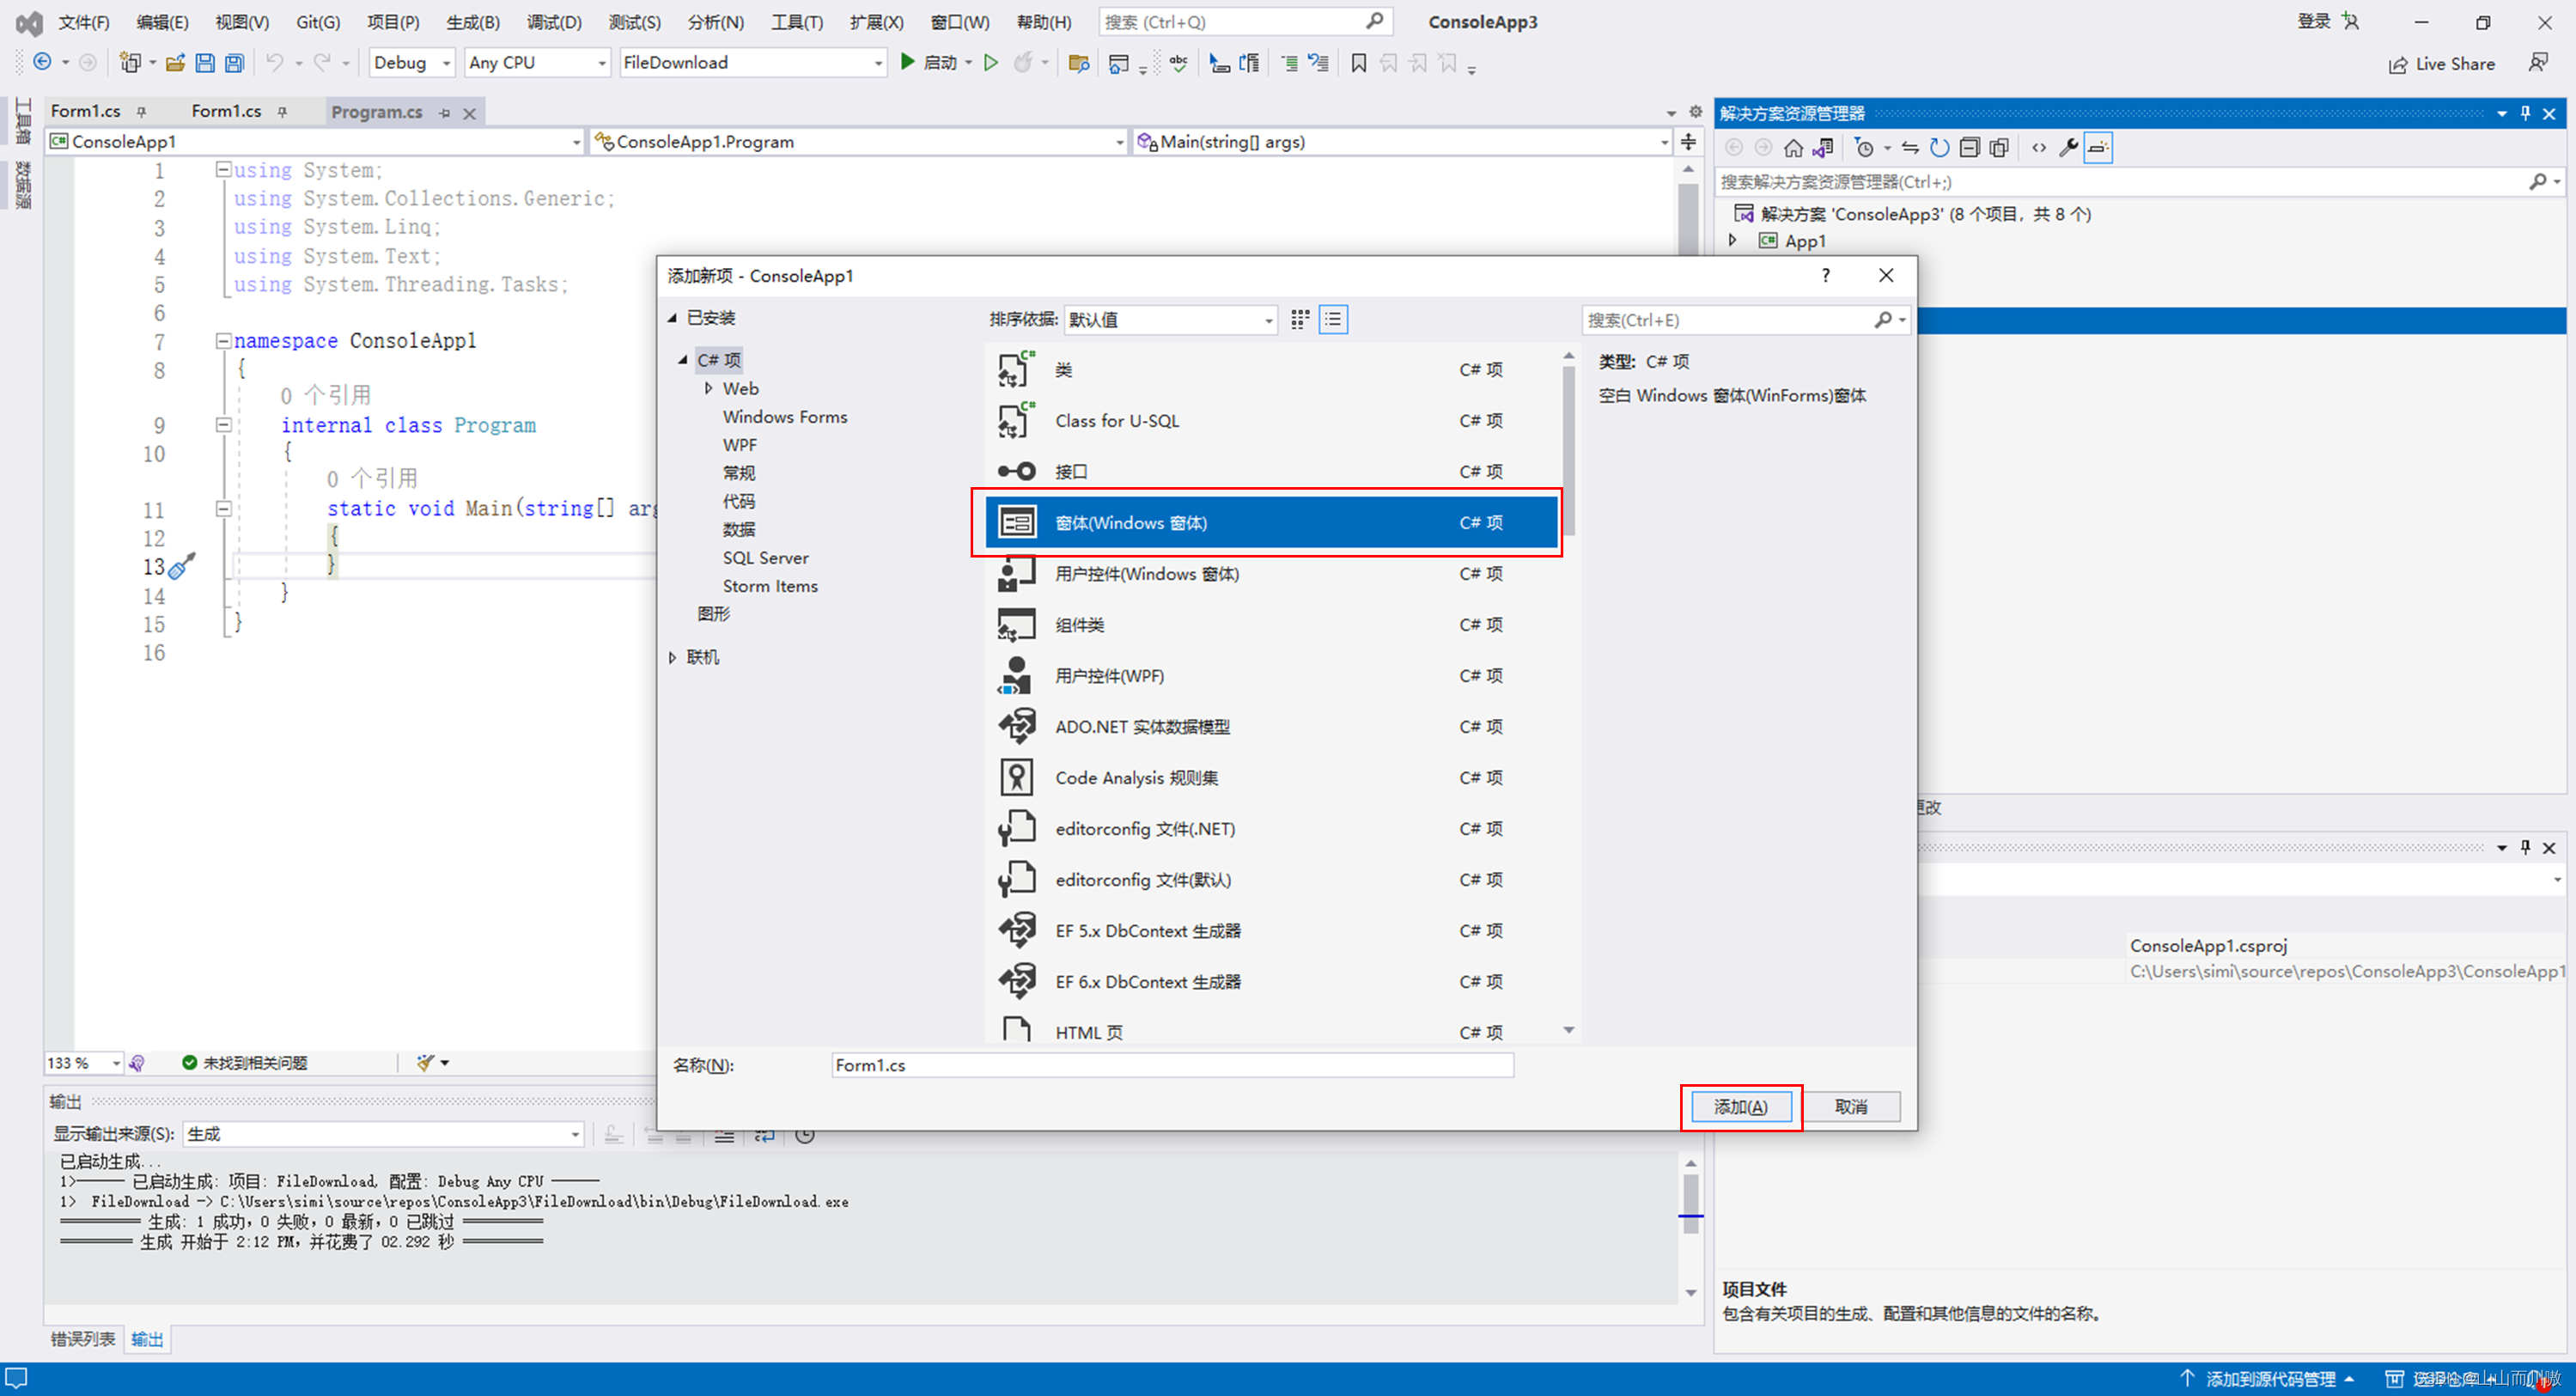Toggle the preview selected items icon
The width and height of the screenshot is (2576, 1396).
click(x=2098, y=148)
